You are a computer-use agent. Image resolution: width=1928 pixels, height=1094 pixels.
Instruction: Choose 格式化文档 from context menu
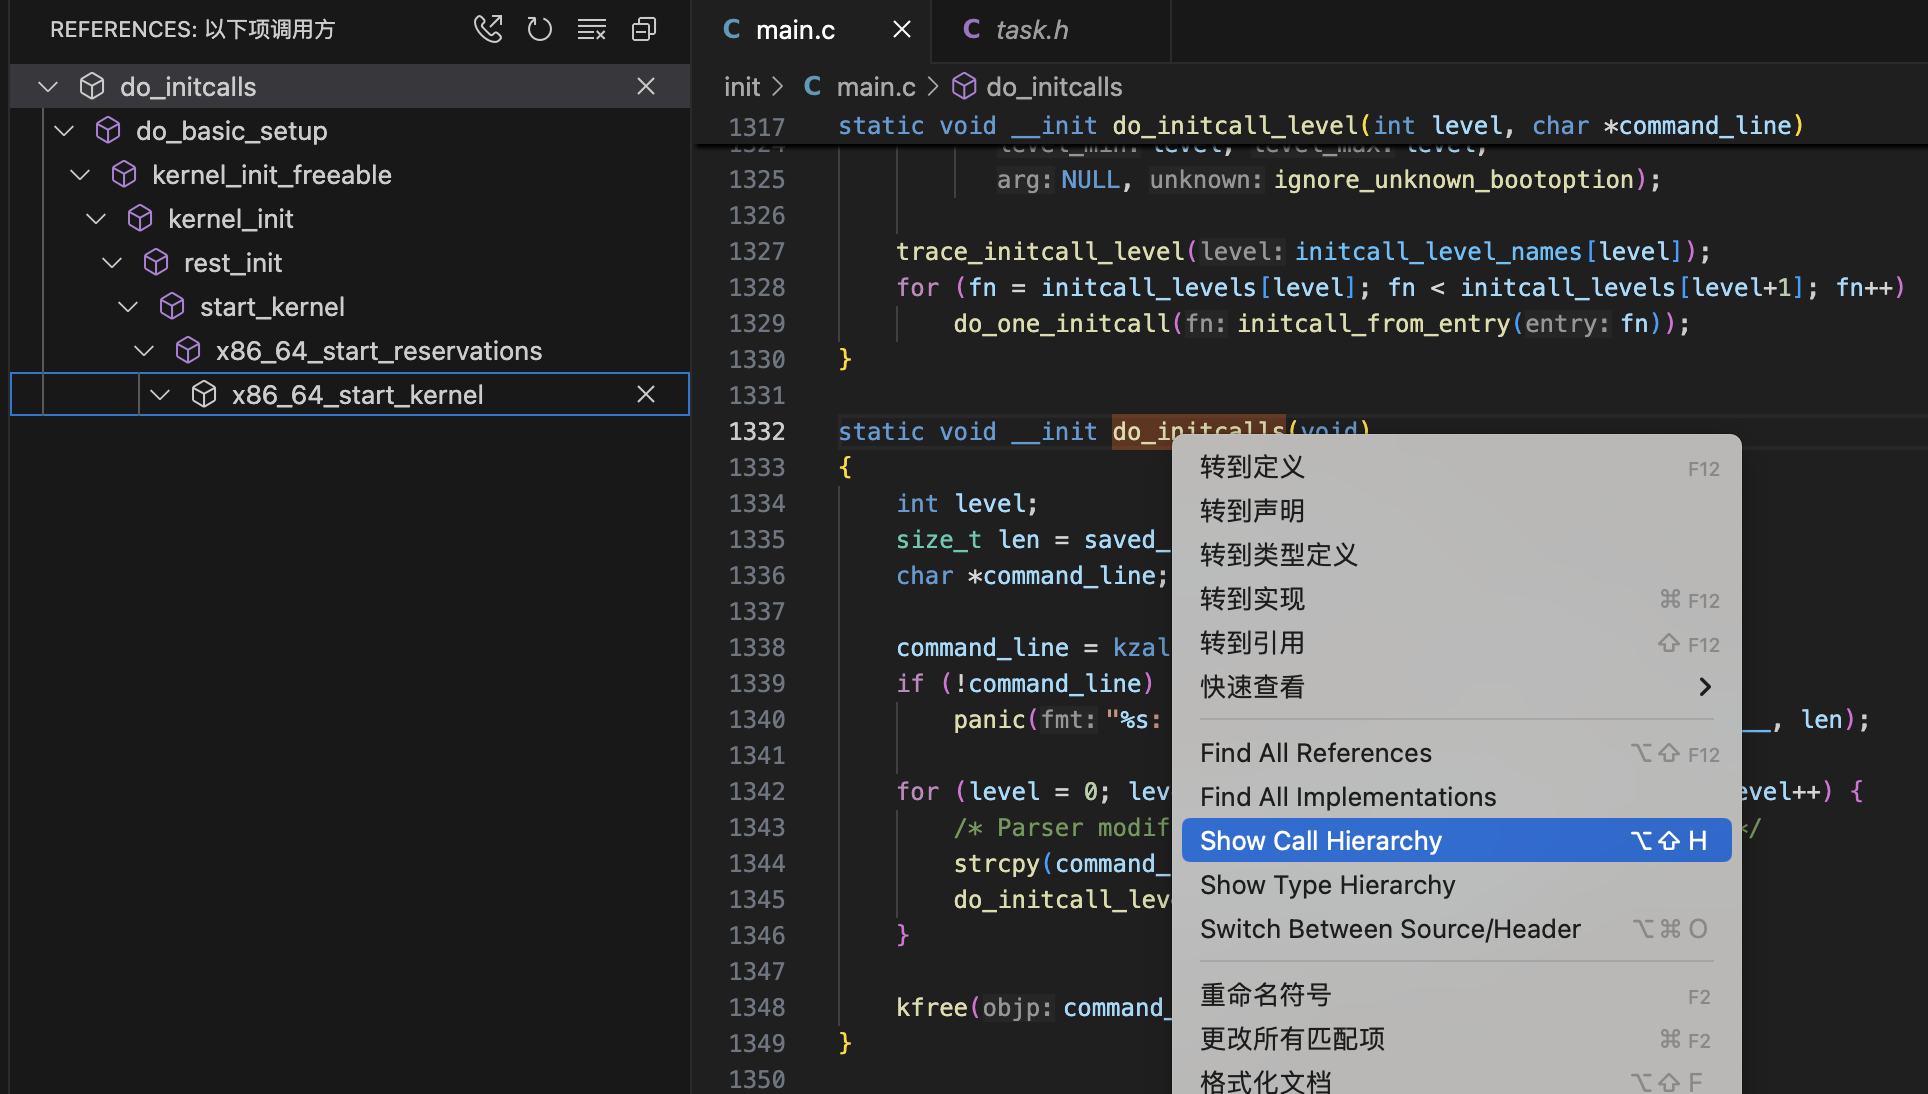tap(1456, 1081)
